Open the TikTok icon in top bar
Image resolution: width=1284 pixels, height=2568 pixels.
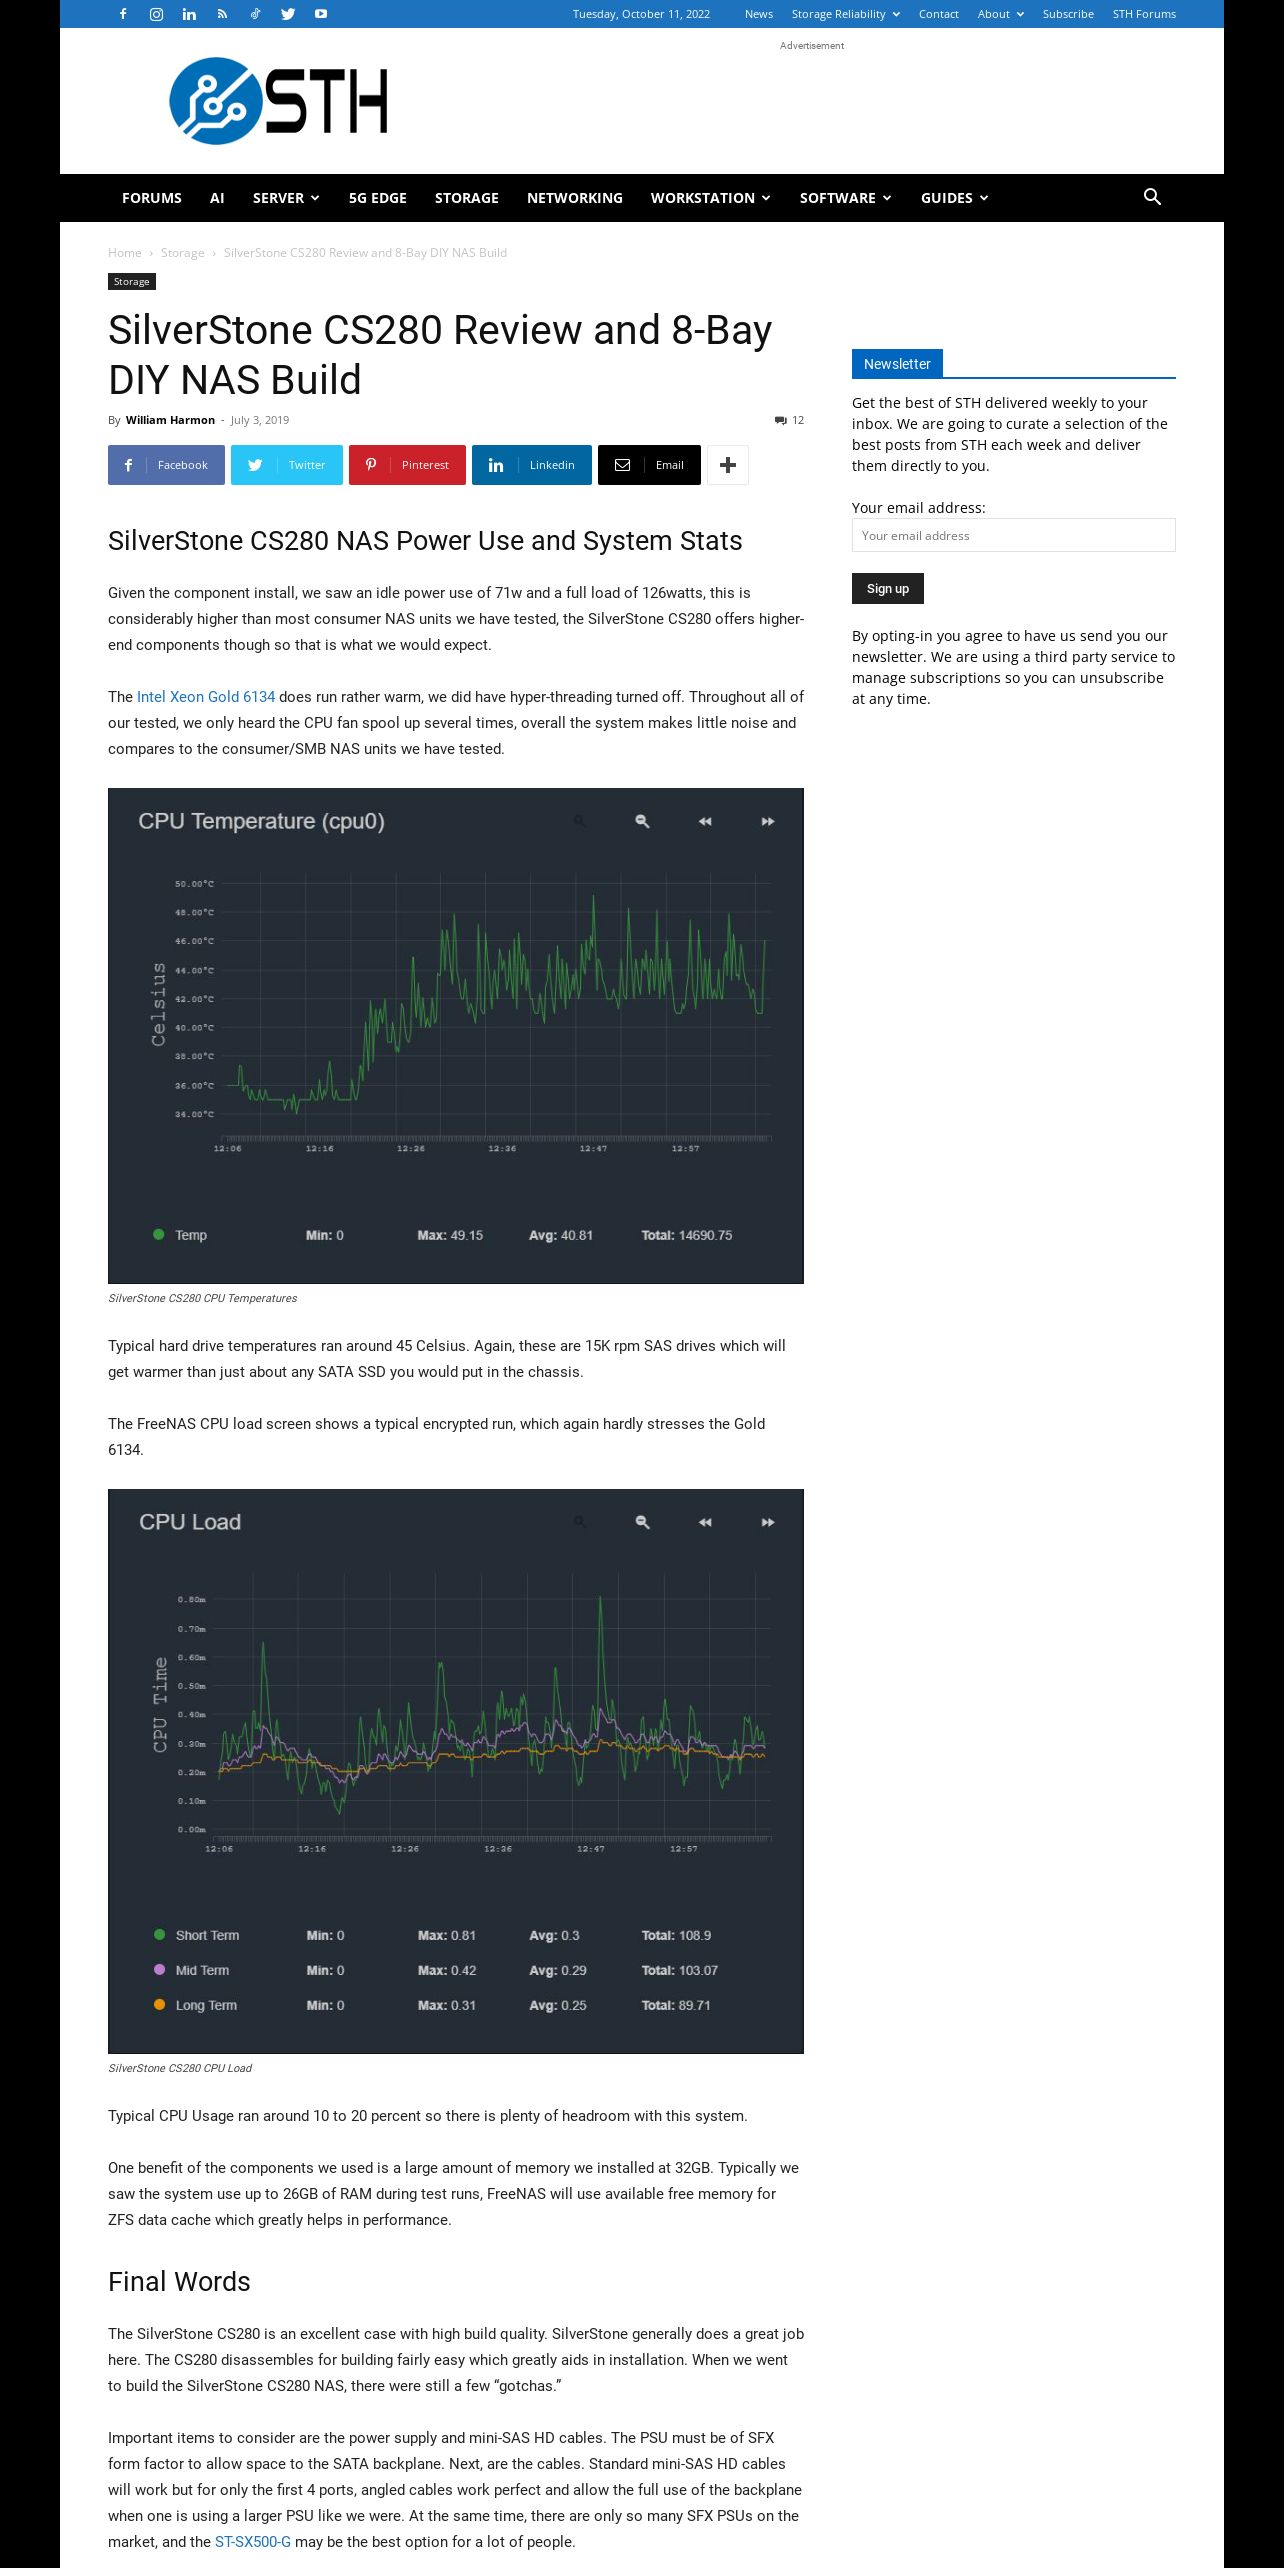coord(255,14)
